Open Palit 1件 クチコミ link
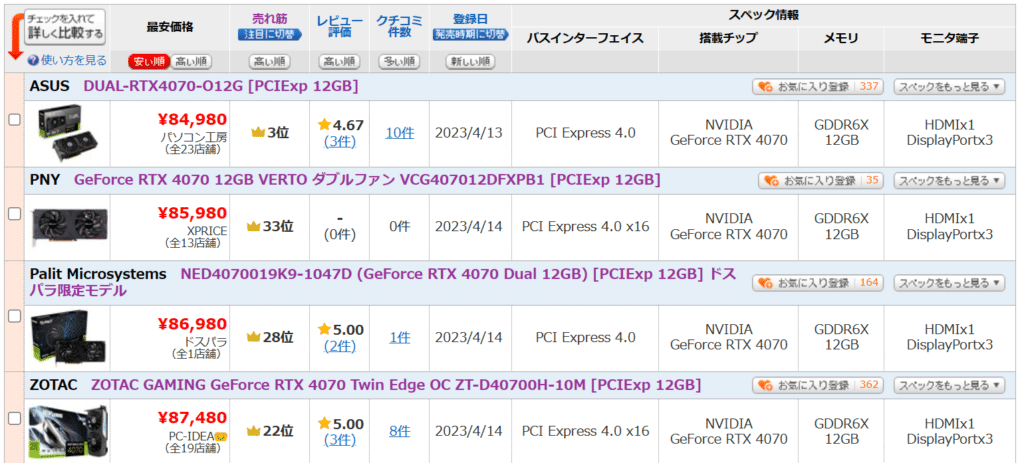Screen dimensions: 1024x463 (x=400, y=338)
